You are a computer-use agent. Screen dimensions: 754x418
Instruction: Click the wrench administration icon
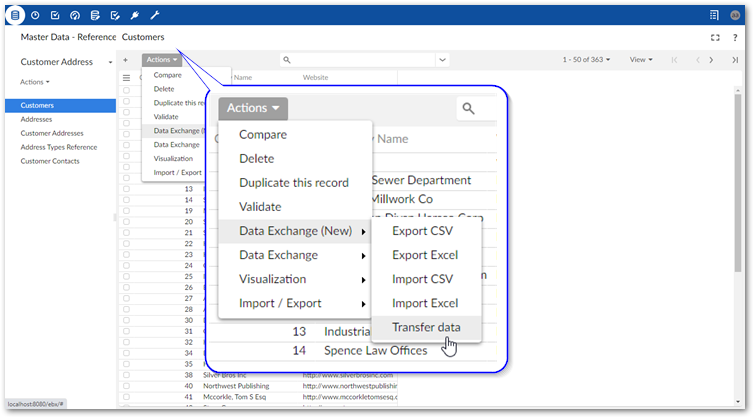point(154,15)
